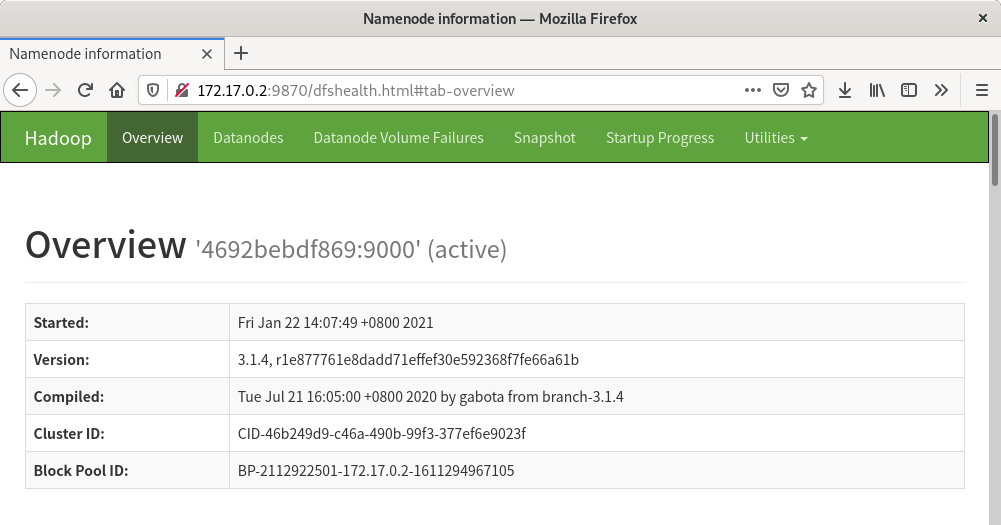This screenshot has height=525, width=1001.
Task: Expand the toolbar overflow chevron
Action: point(941,90)
